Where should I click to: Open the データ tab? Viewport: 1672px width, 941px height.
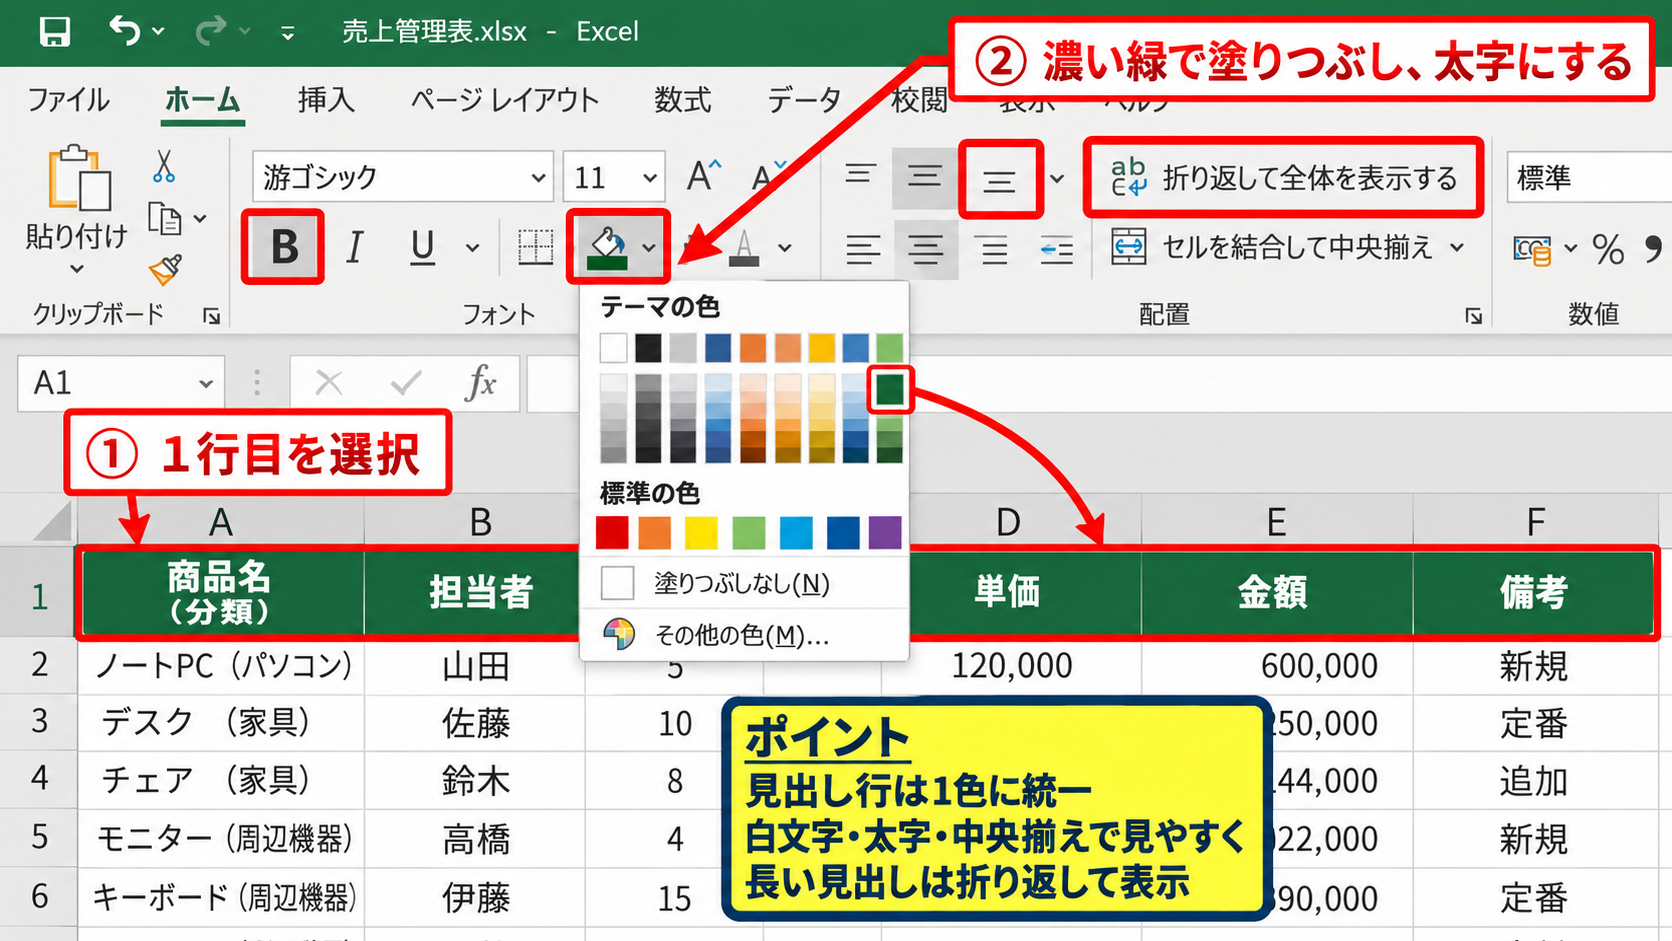click(x=804, y=100)
